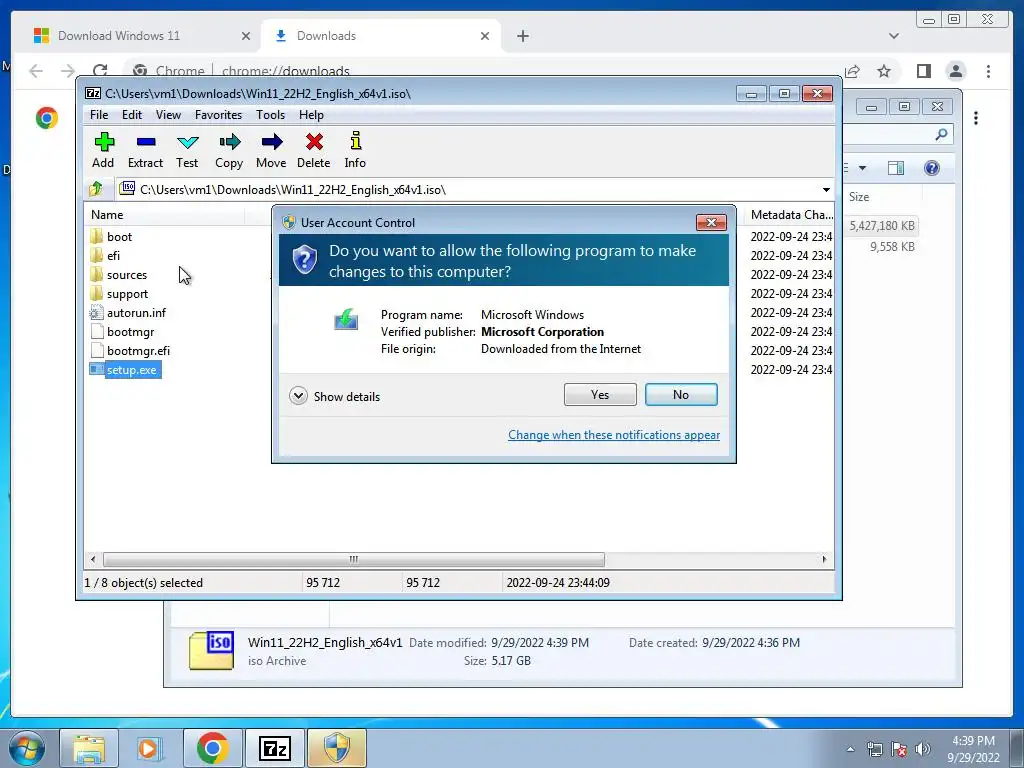This screenshot has height=768, width=1024.
Task: Click the Test archive icon
Action: click(187, 150)
